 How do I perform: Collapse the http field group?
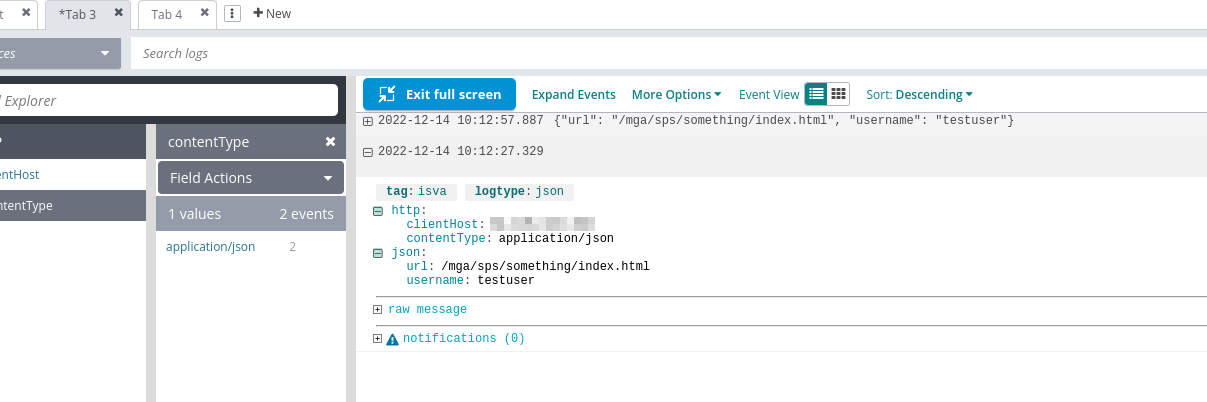coord(378,211)
